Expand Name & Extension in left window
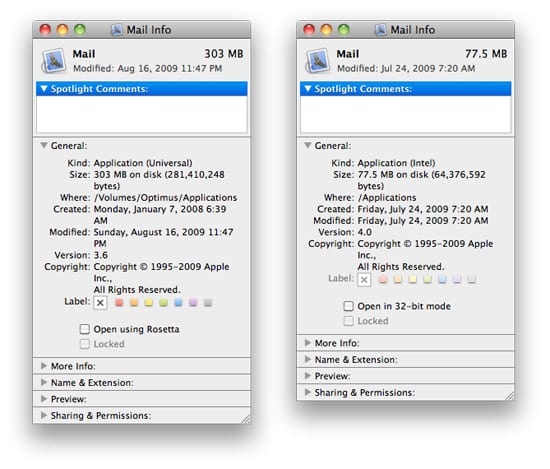The height and width of the screenshot is (469, 550). [x=44, y=382]
